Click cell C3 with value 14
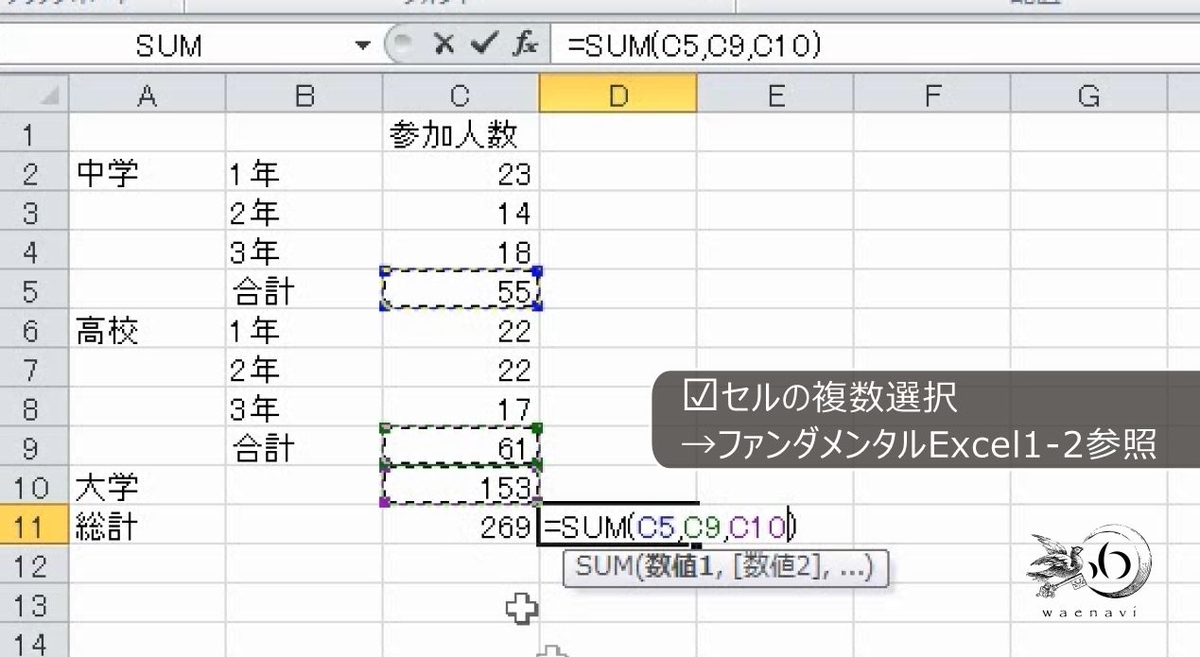 coord(460,213)
